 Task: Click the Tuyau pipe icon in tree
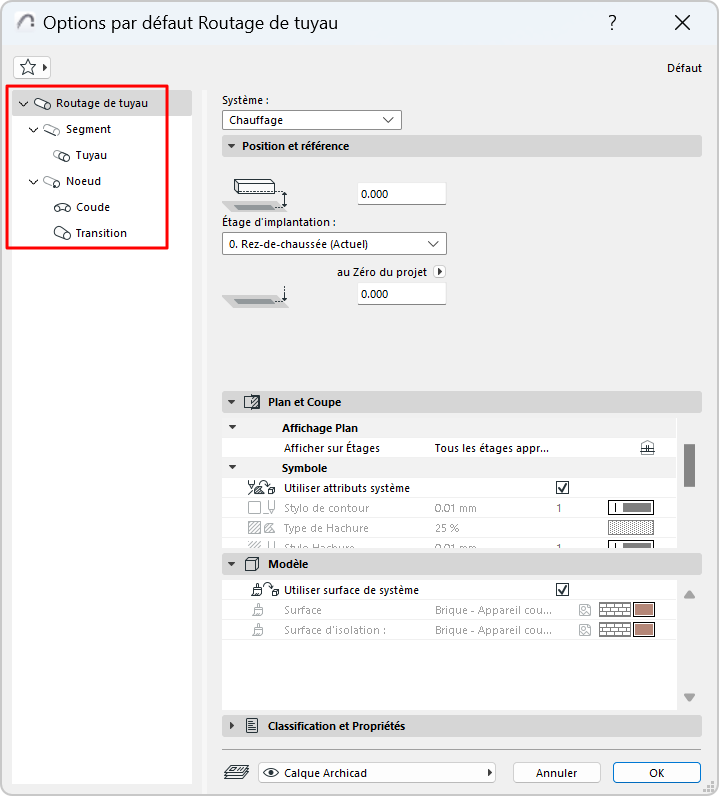pyautogui.click(x=61, y=156)
